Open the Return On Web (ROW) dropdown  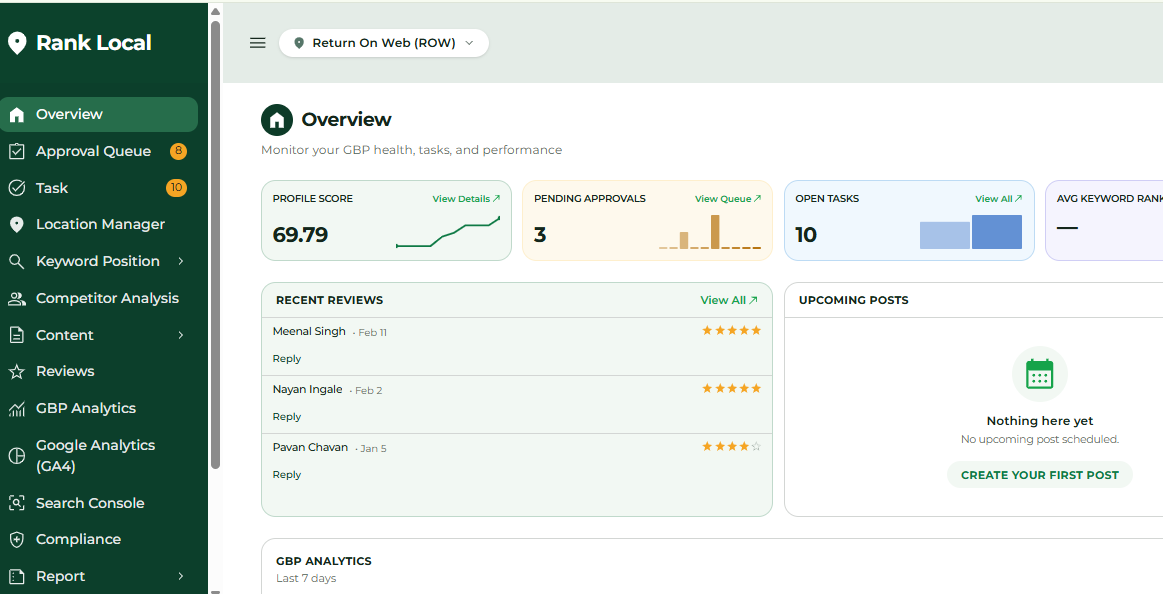[383, 43]
